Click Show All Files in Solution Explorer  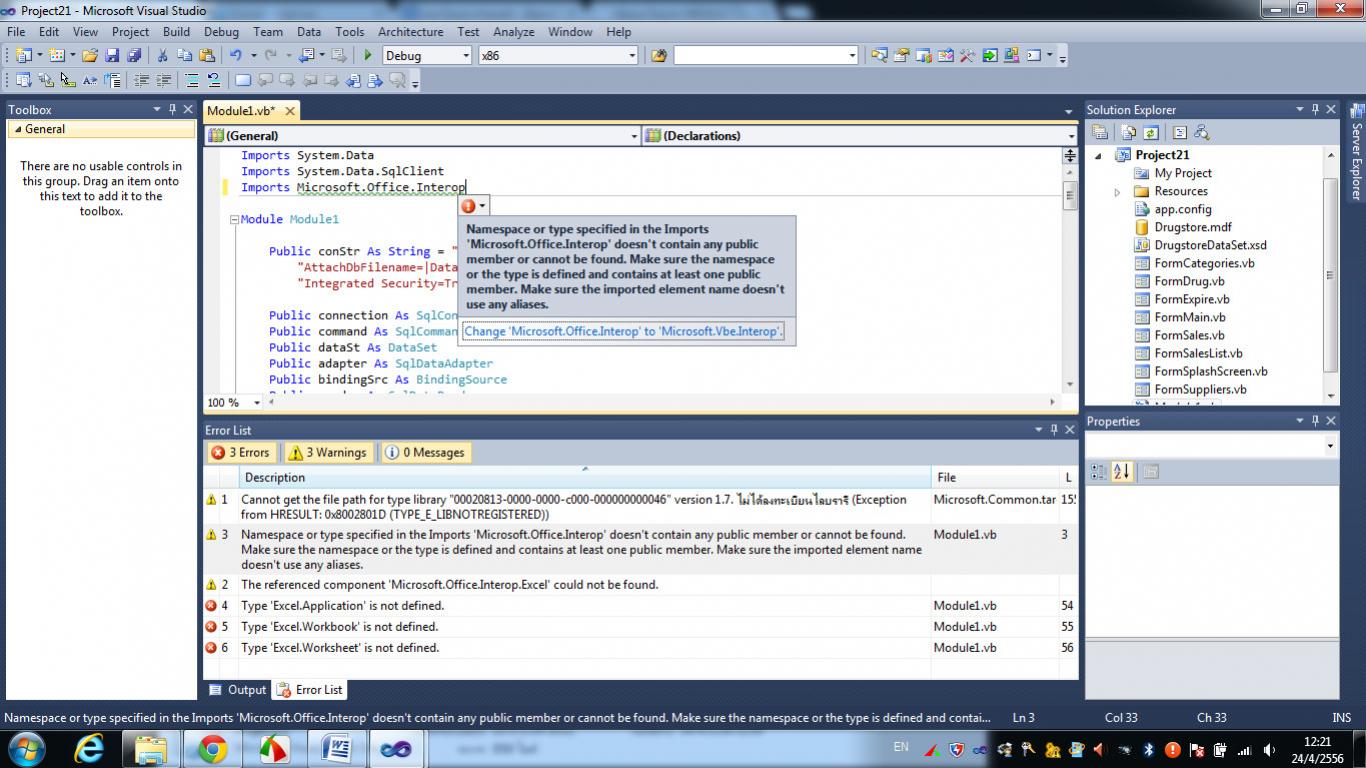1128,132
